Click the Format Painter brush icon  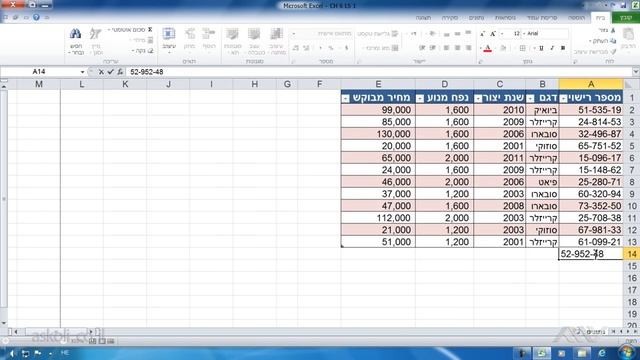point(613,52)
